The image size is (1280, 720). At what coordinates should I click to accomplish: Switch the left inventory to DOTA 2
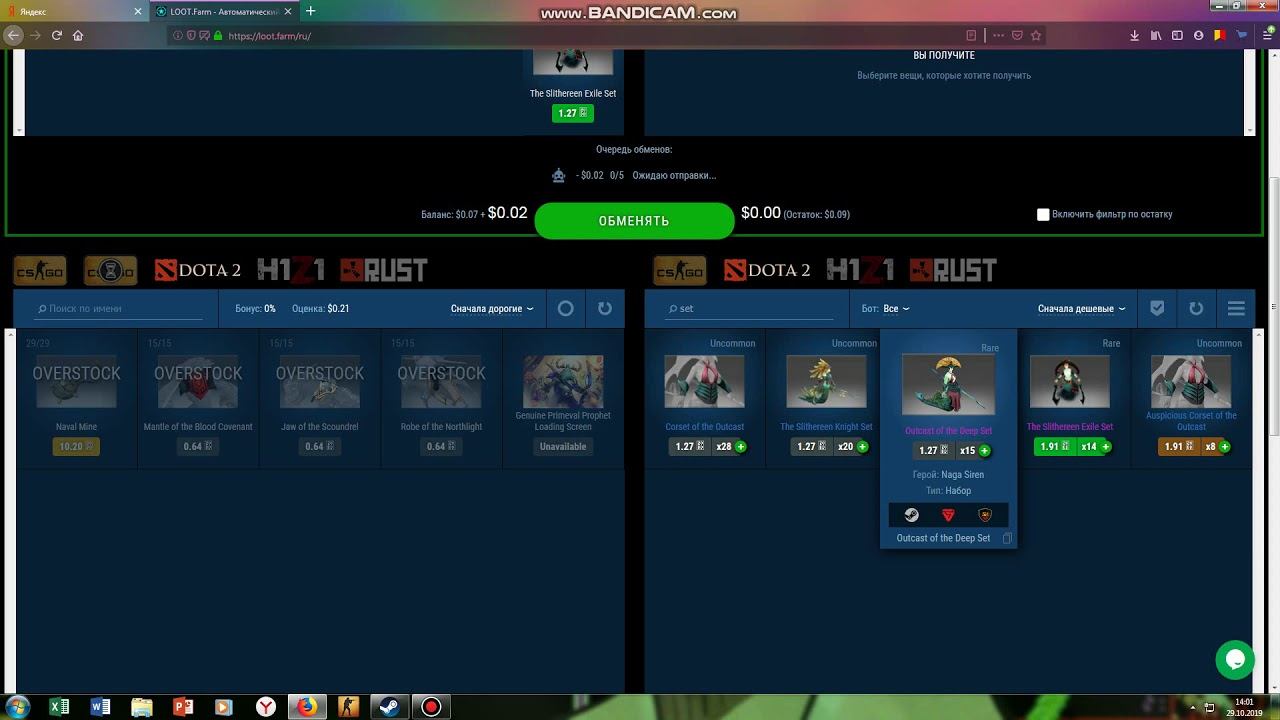(198, 270)
